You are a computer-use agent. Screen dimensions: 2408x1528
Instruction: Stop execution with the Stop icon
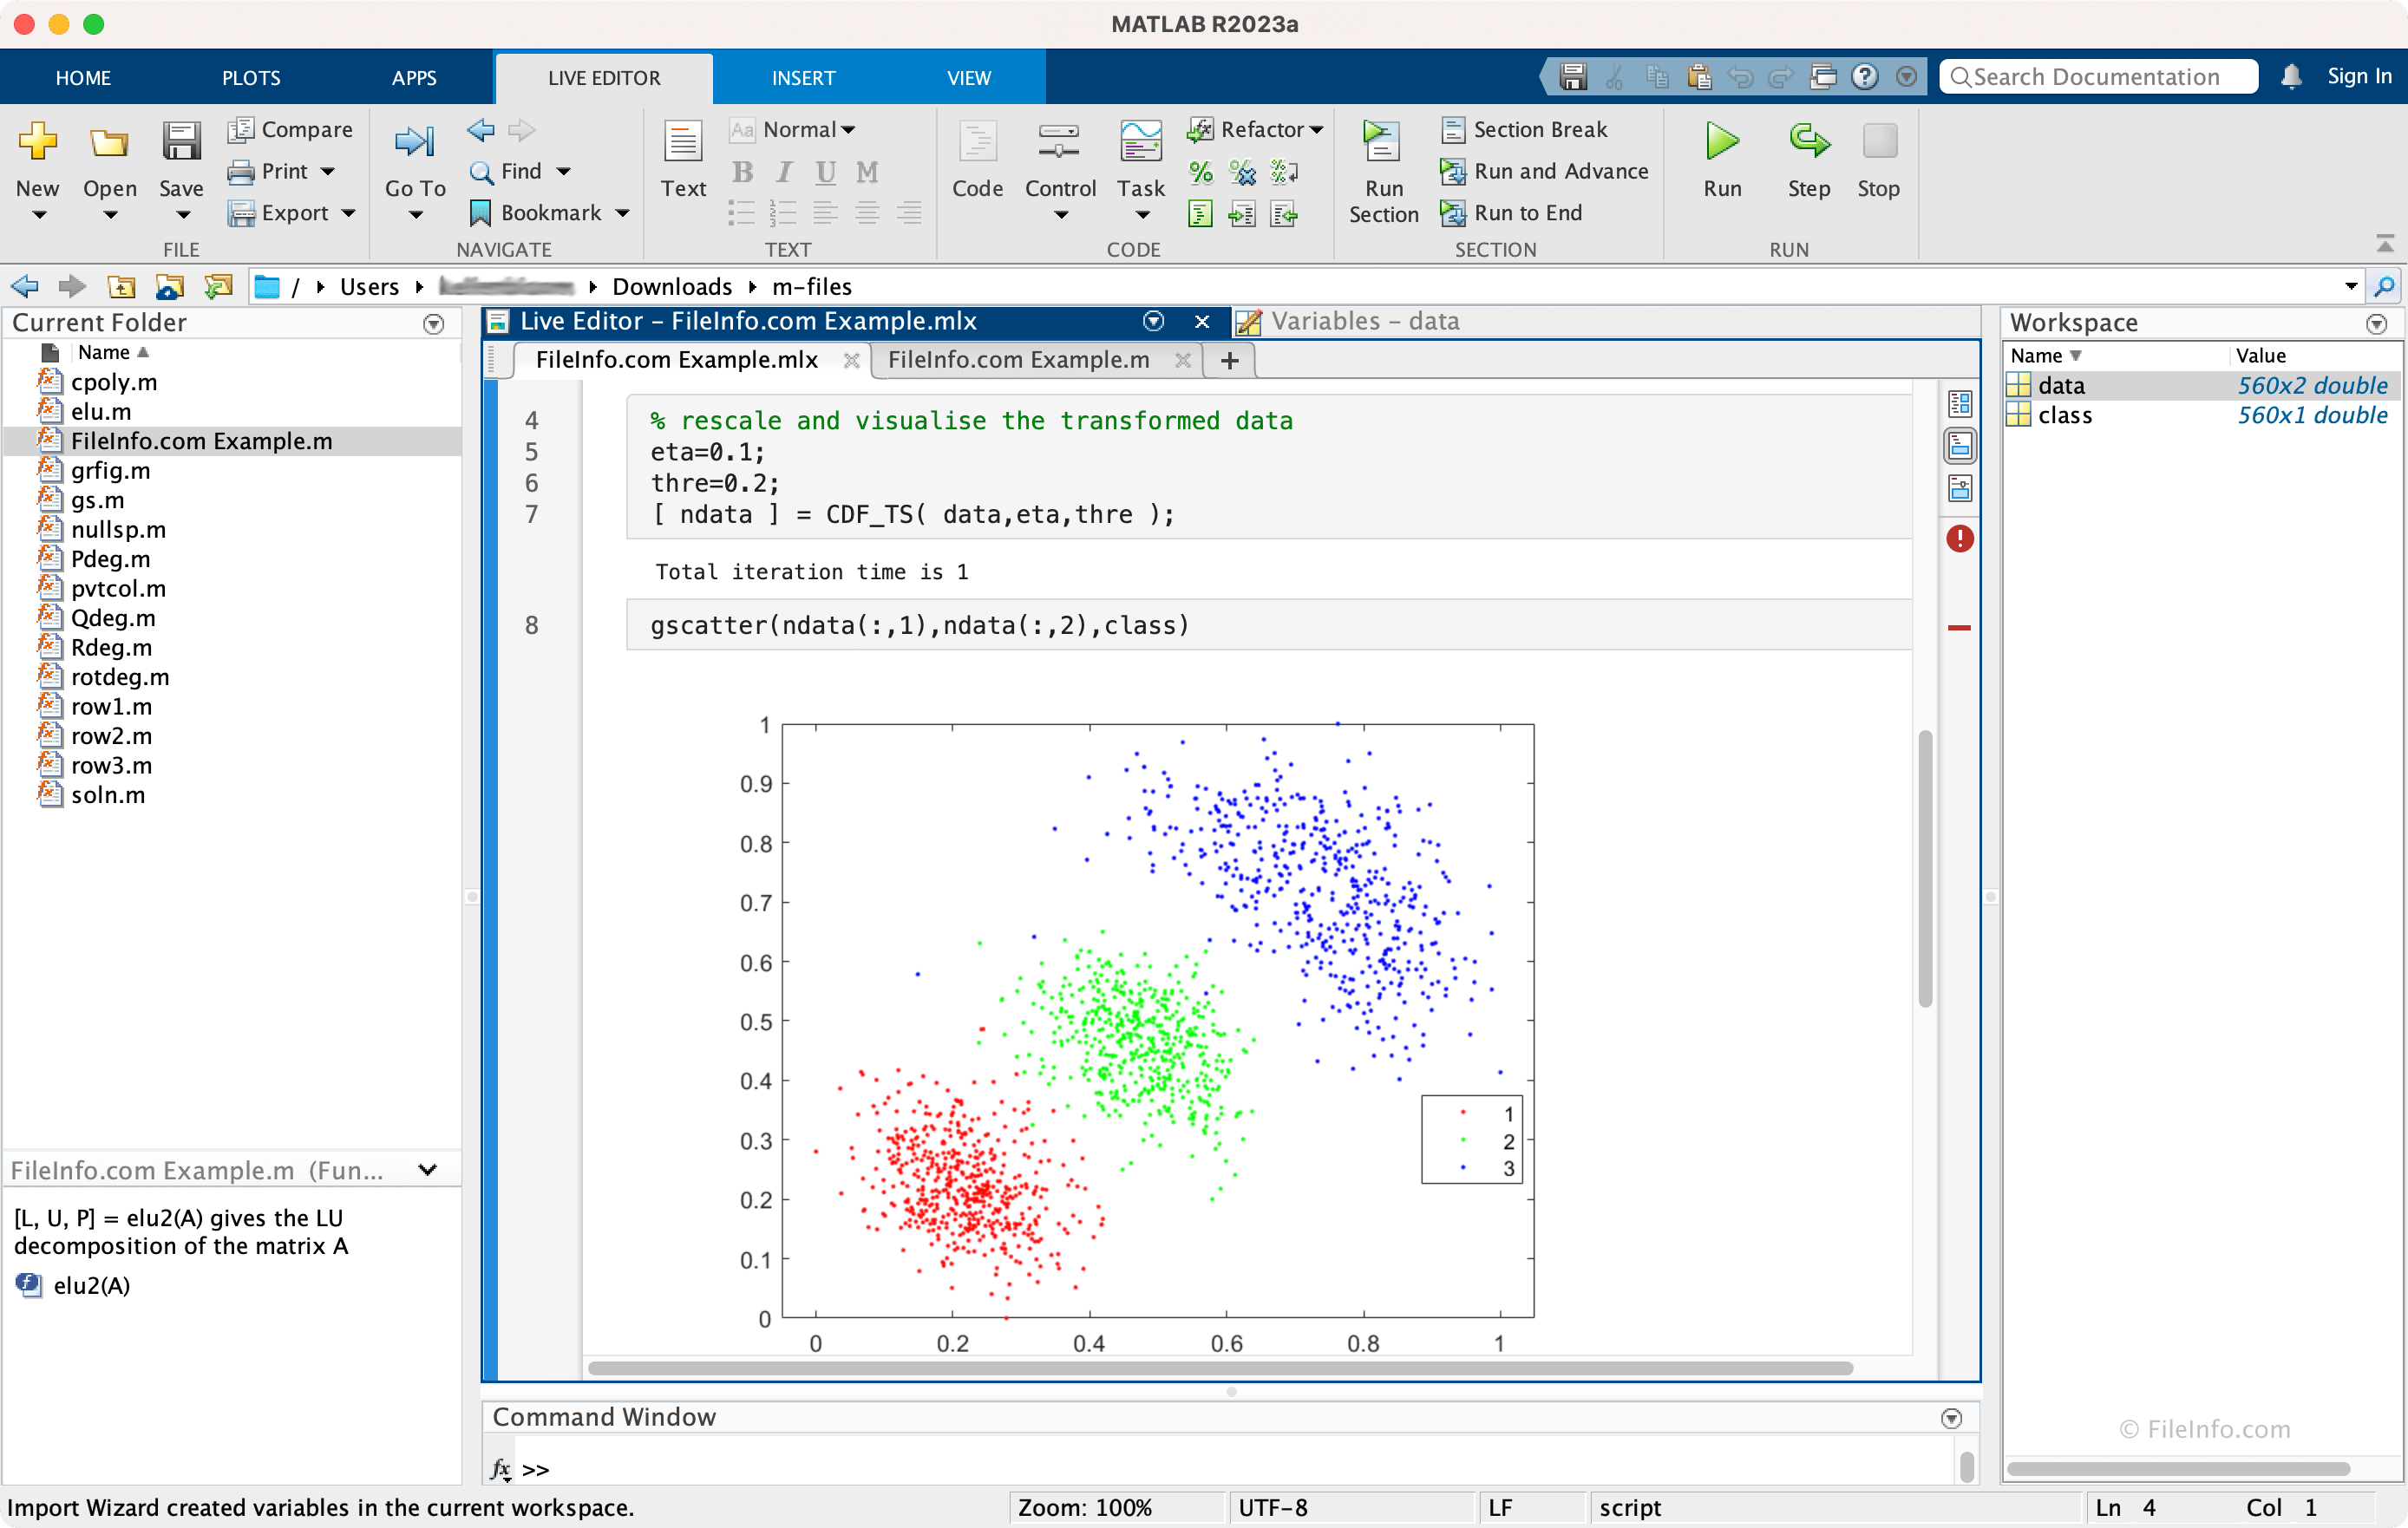[1878, 160]
